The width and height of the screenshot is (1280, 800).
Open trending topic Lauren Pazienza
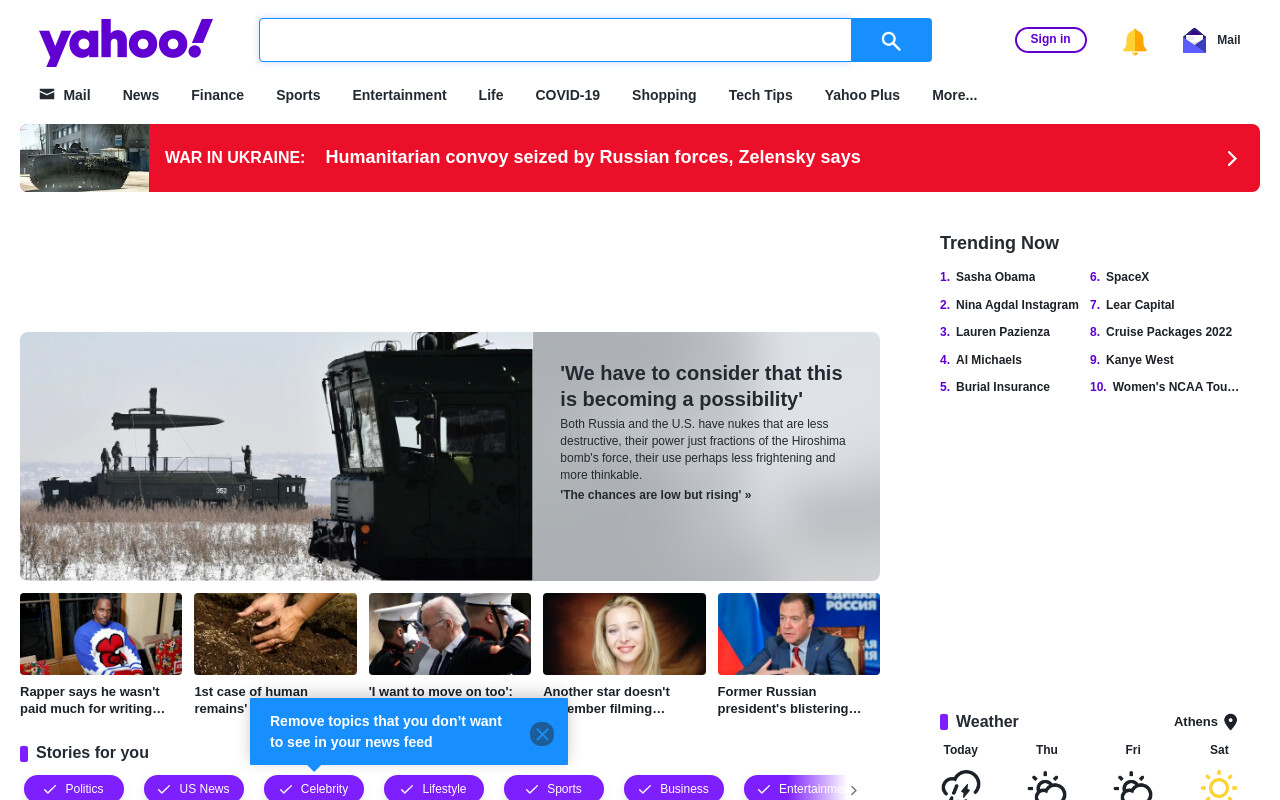[x=1003, y=332]
